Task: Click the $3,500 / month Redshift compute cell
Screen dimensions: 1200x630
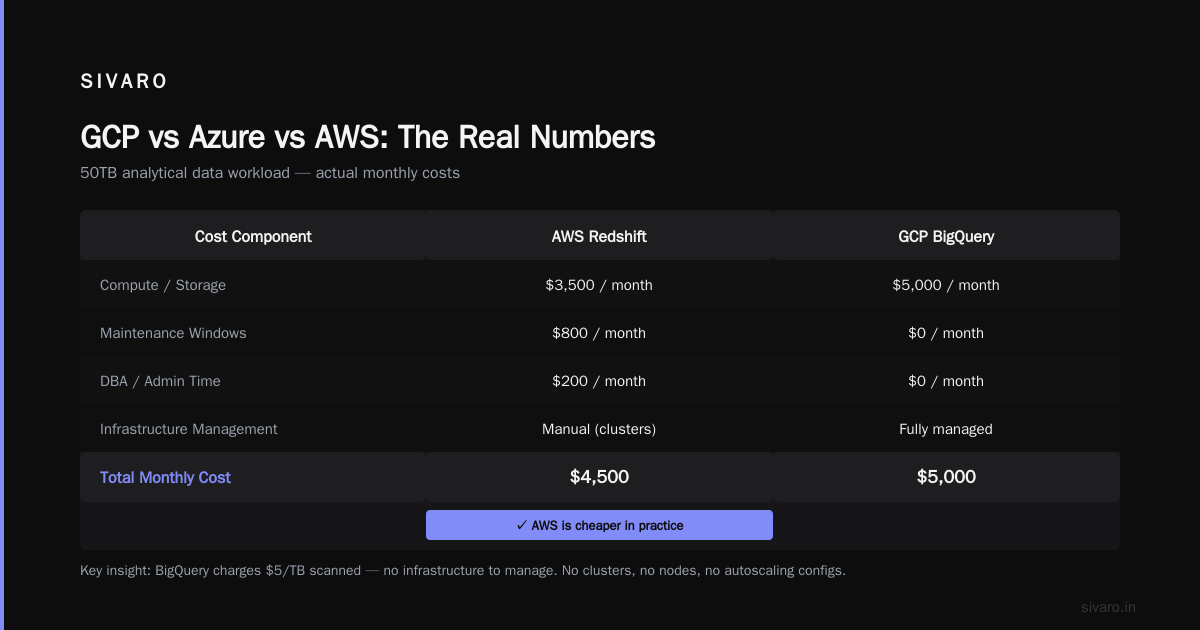Action: click(599, 285)
